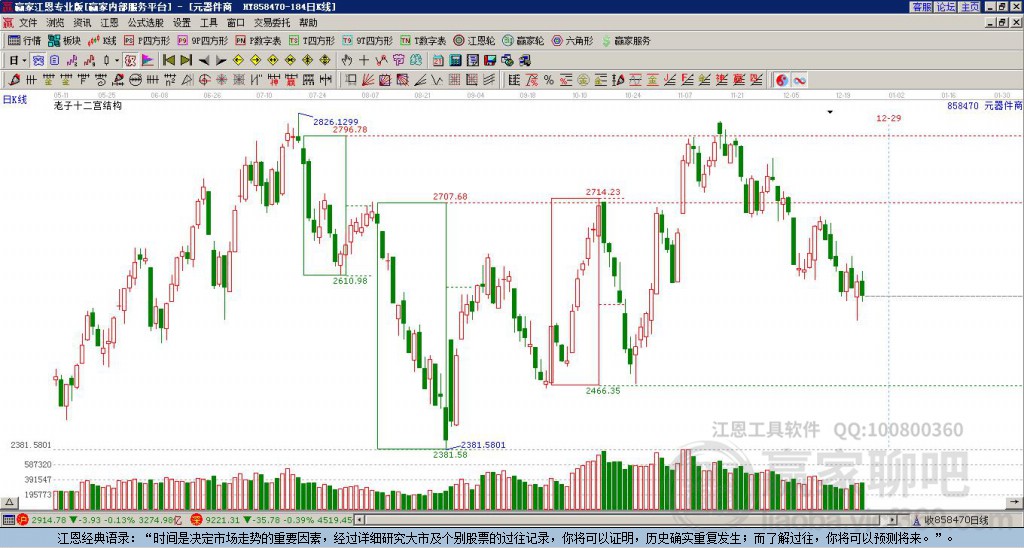
Task: Click the 客服 customer service link
Action: [x=921, y=7]
